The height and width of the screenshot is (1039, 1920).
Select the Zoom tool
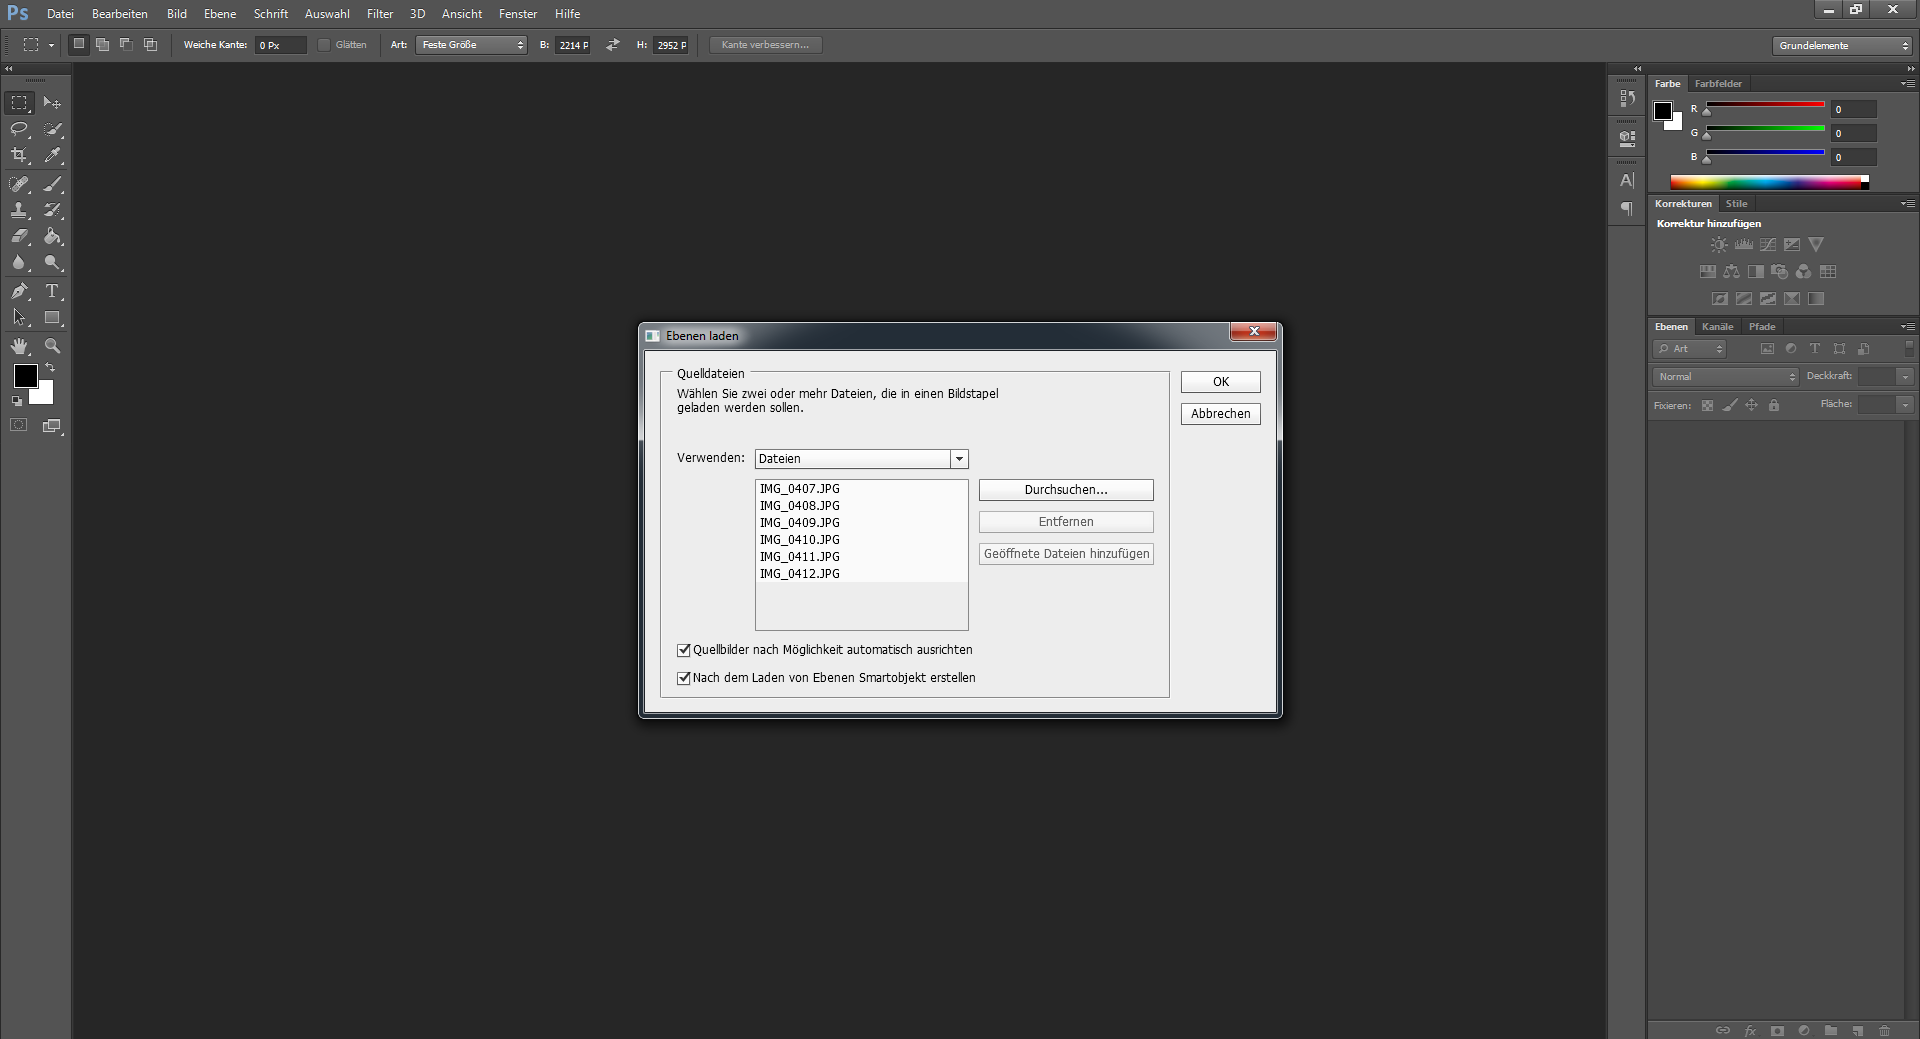[x=53, y=346]
